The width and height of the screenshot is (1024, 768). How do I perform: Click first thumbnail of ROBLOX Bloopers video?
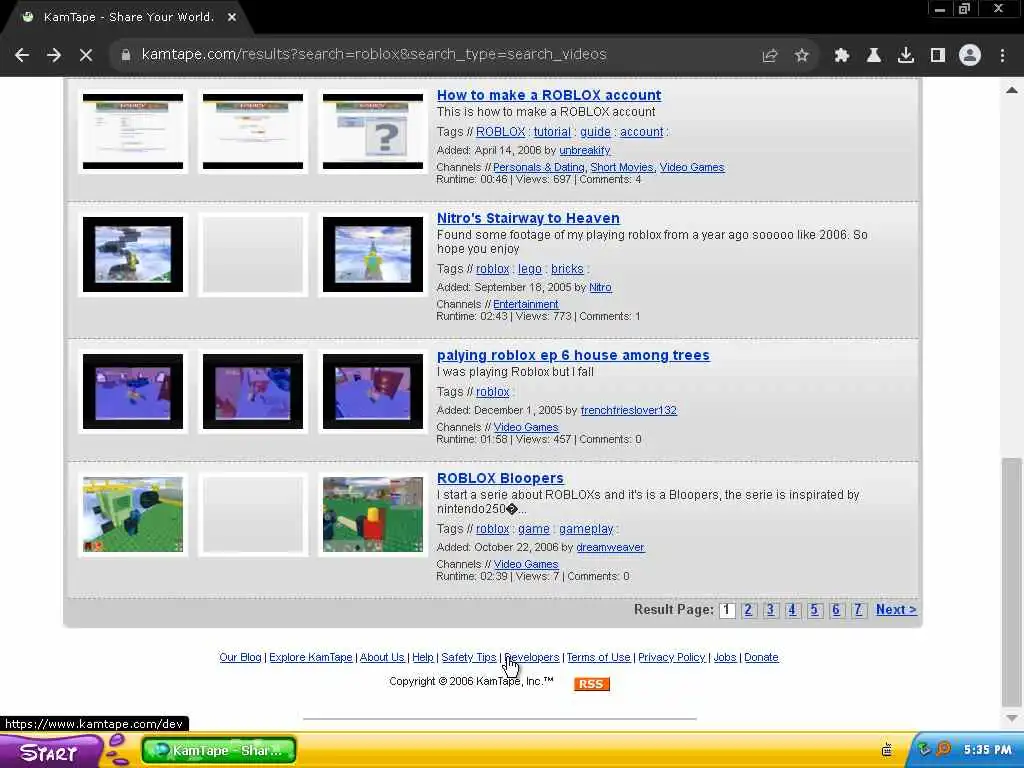[133, 515]
